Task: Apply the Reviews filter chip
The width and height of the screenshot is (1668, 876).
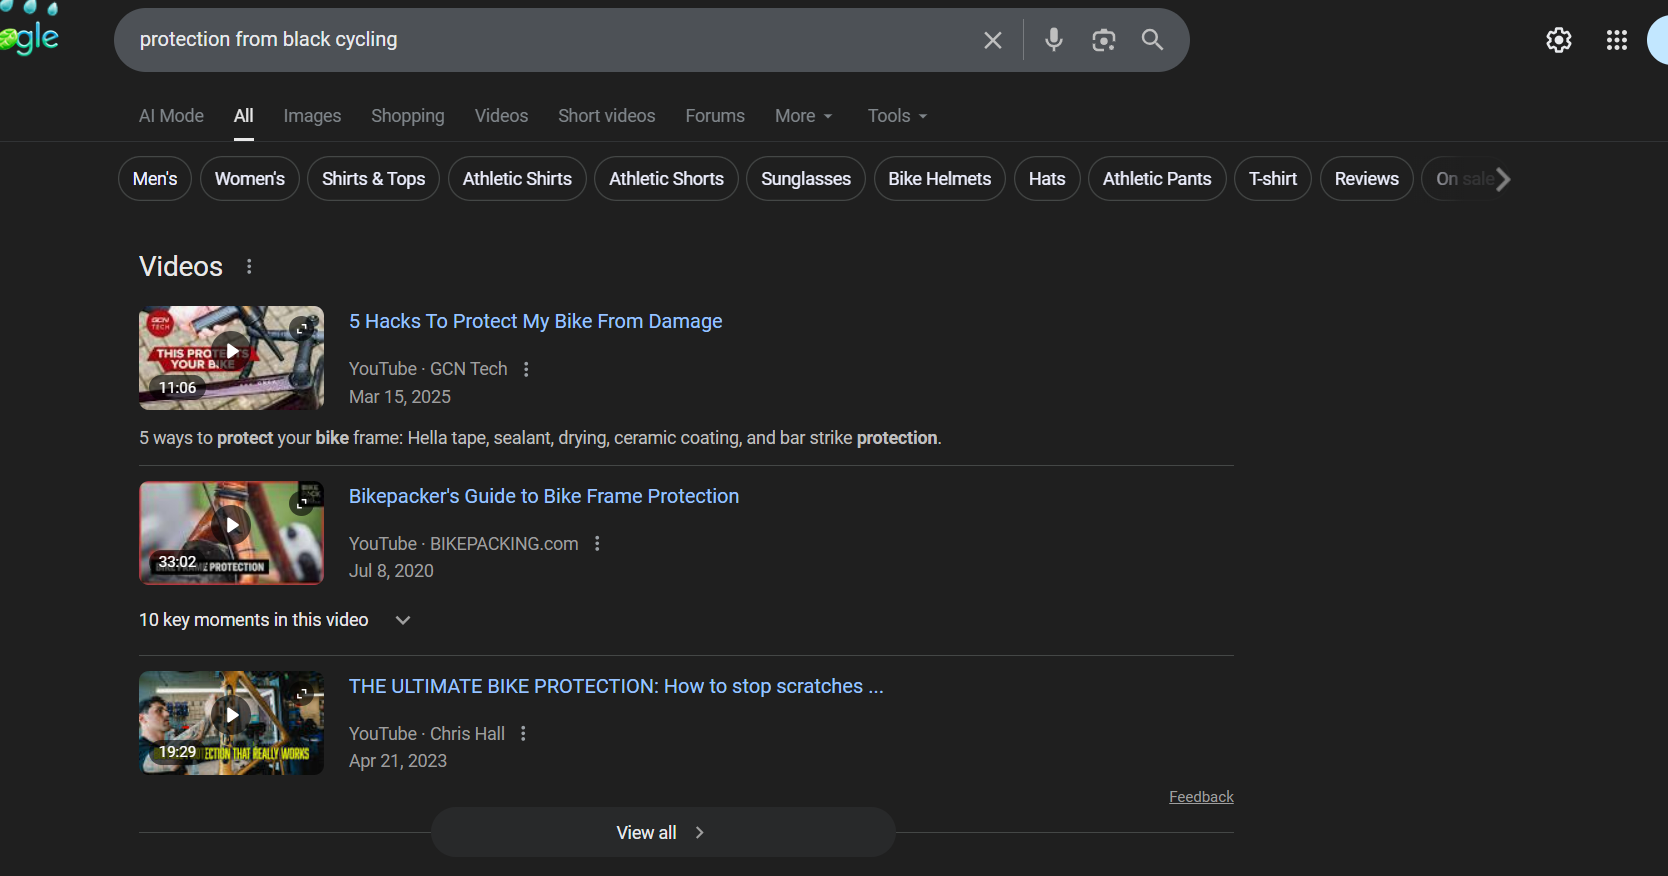Action: [1367, 179]
